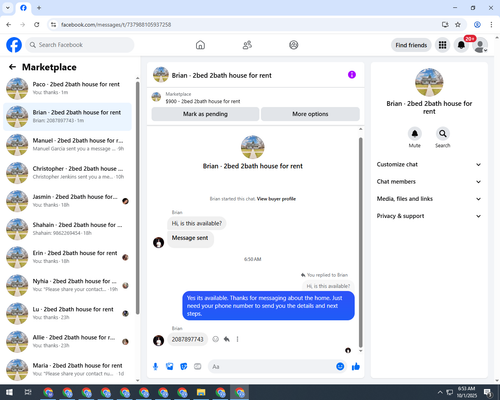Choose a sticker icon in composer
Screen dimensions: 500x400
(184, 367)
